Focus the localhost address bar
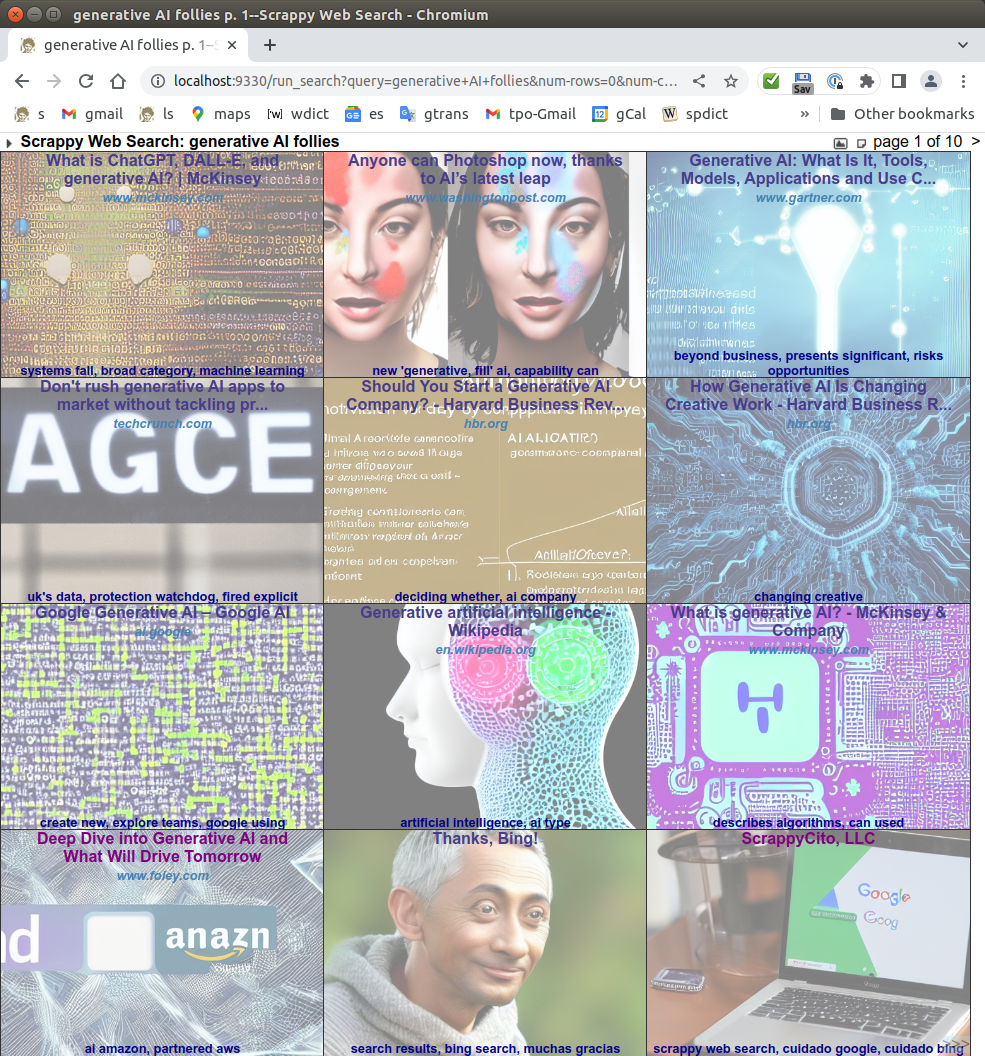 (424, 81)
